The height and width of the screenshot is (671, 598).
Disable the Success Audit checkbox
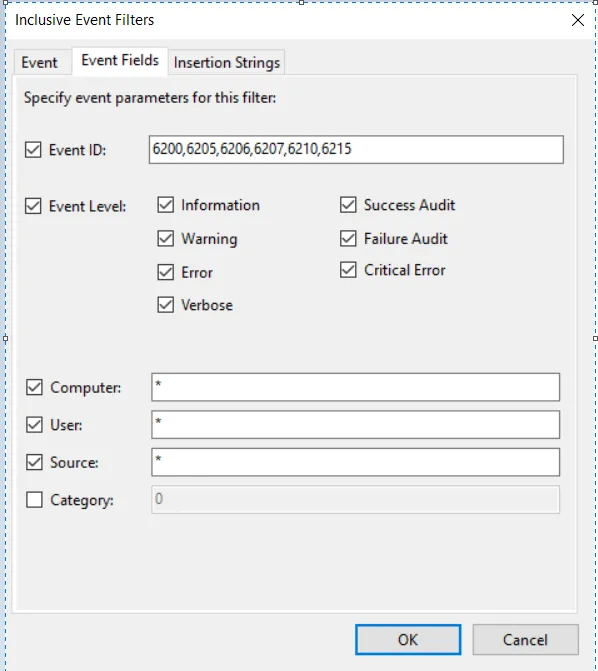tap(348, 205)
